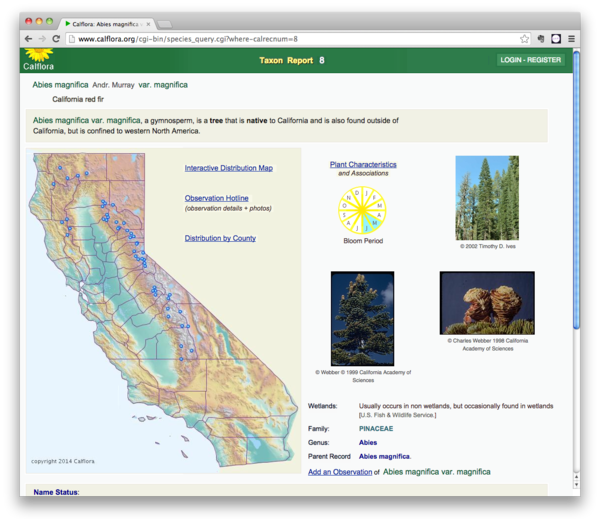Open Distribution by County link

220,238
